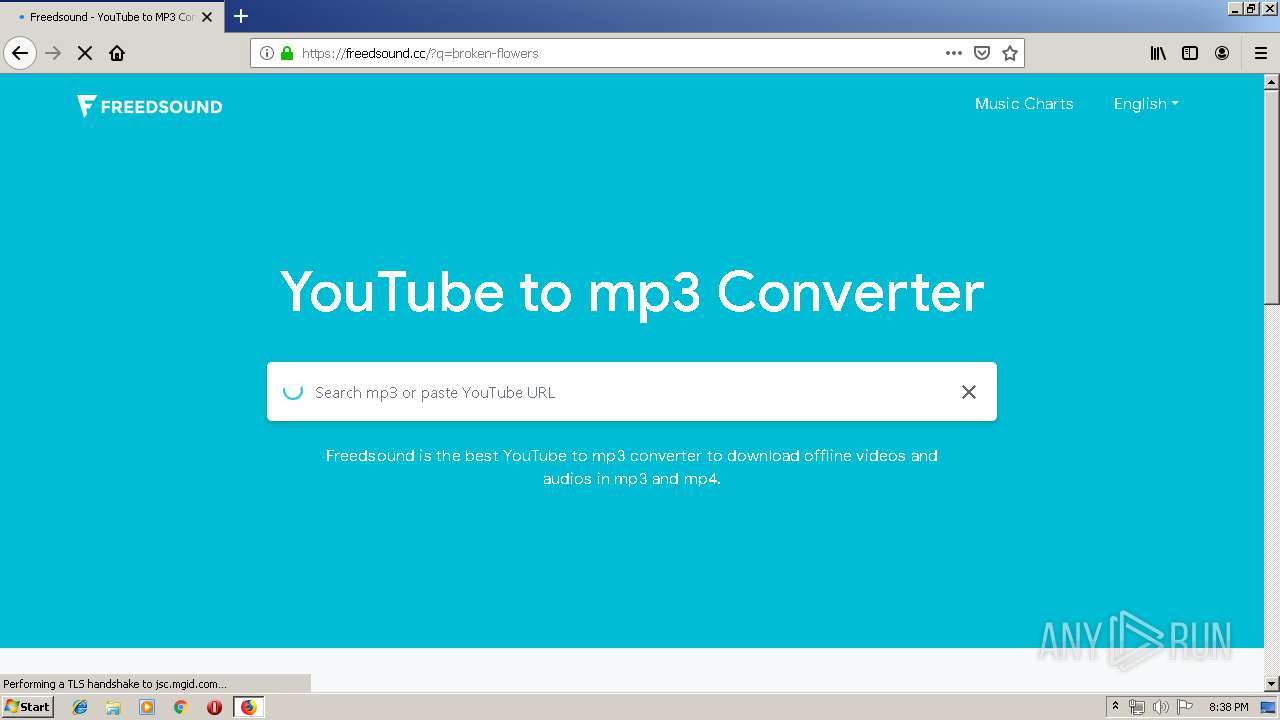Show the Firefox sidebars icon
The width and height of the screenshot is (1280, 720).
click(x=1190, y=53)
